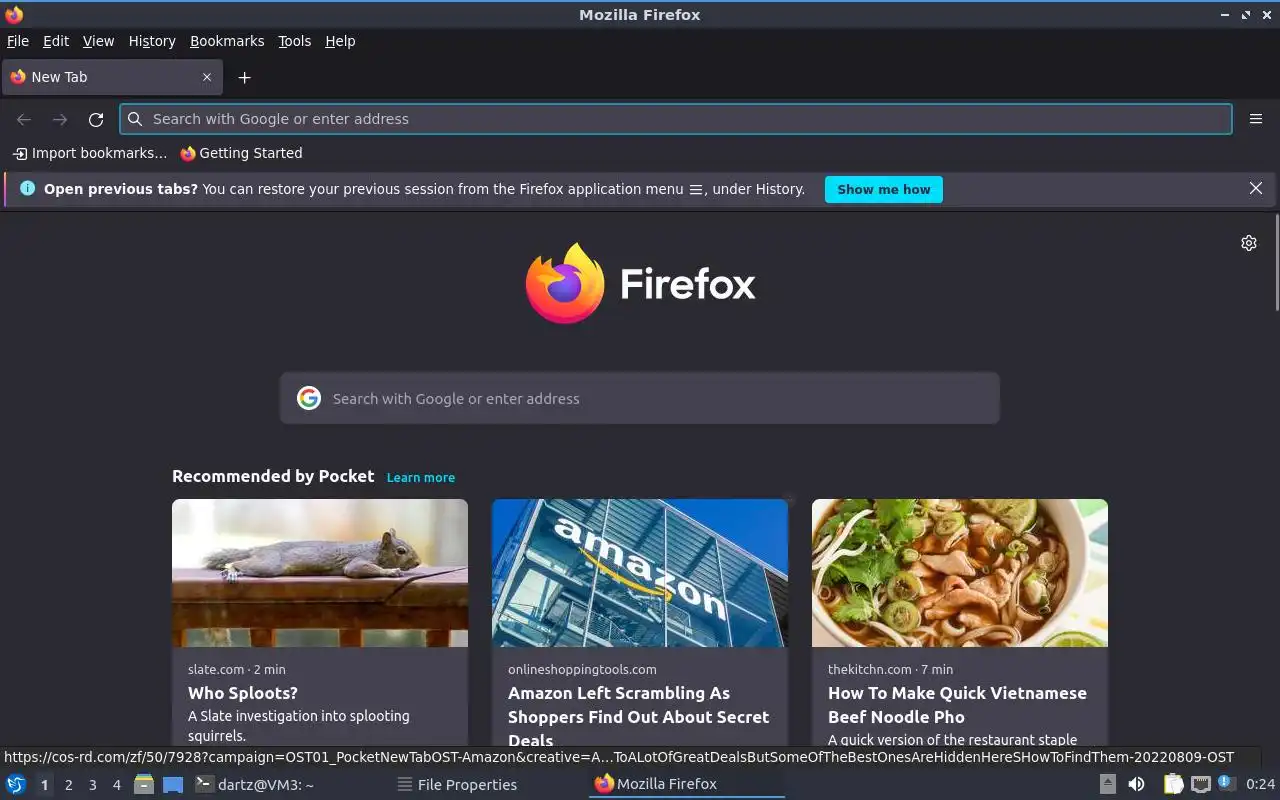Image resolution: width=1280 pixels, height=800 pixels.
Task: Click the onlineshoppingtools.com source label
Action: pyautogui.click(x=582, y=669)
